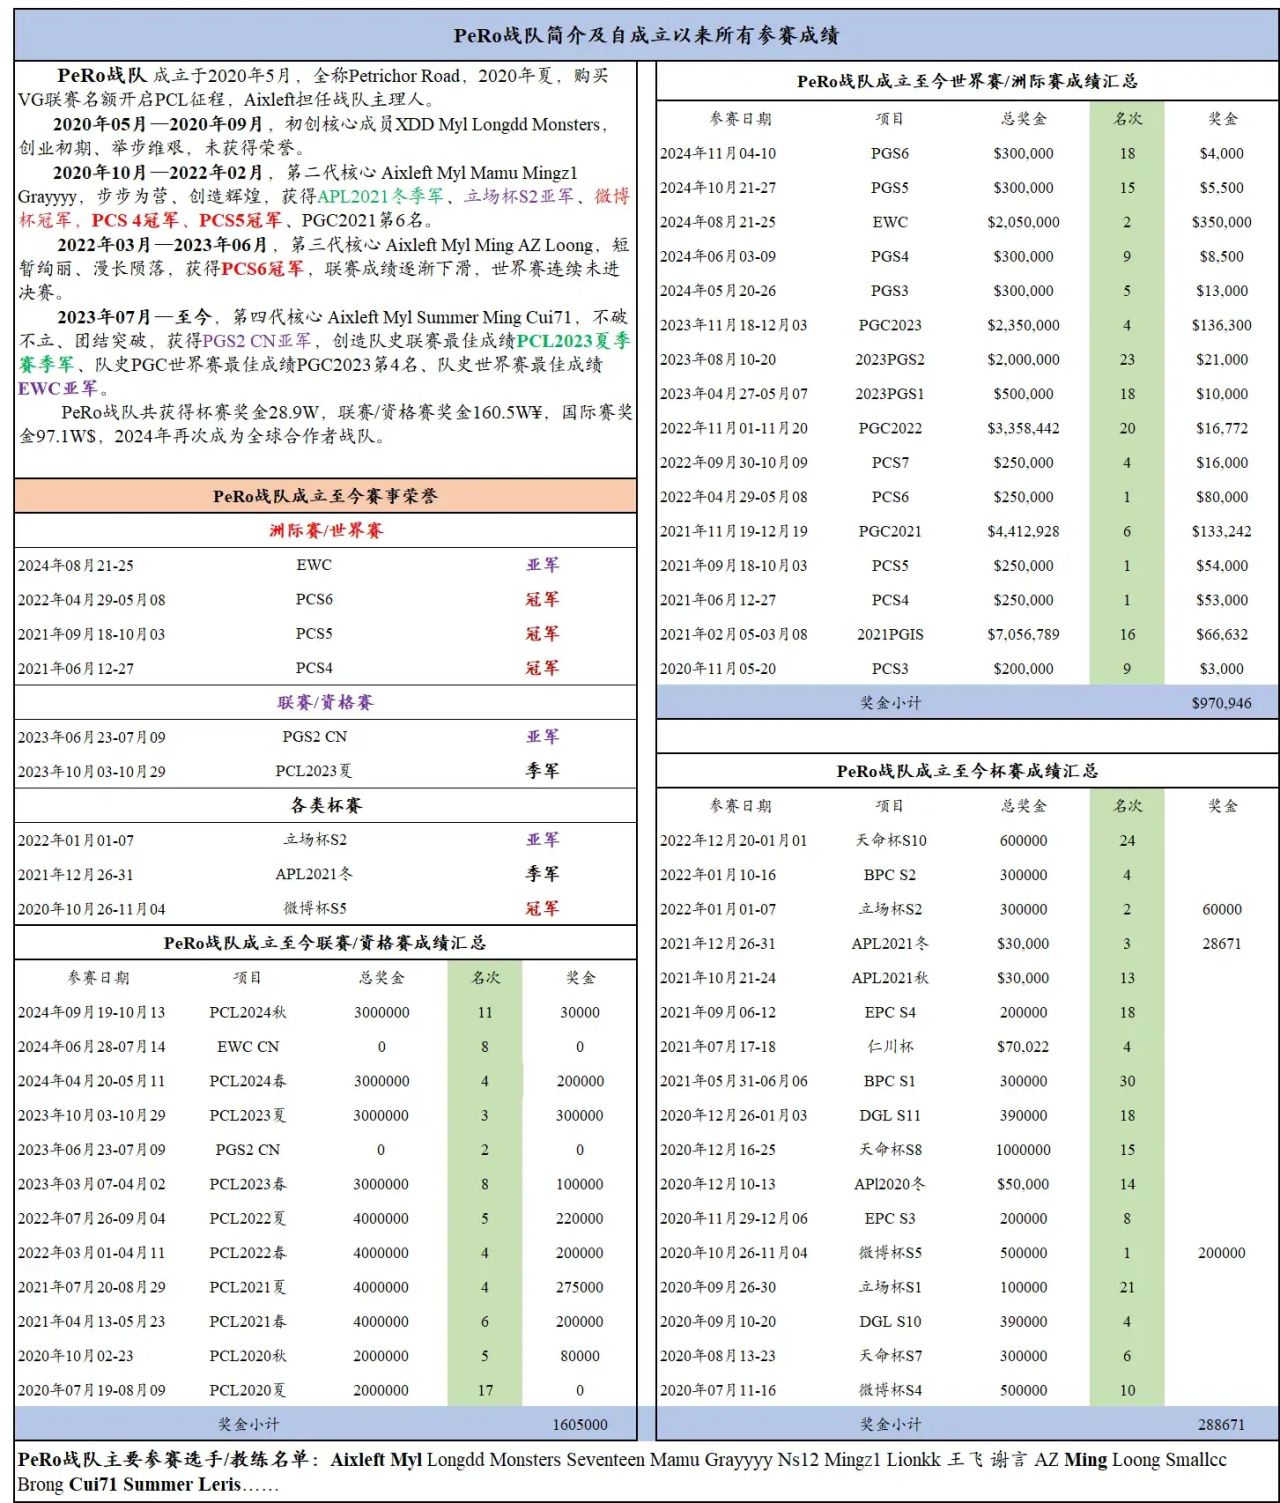This screenshot has height=1503, width=1280.
Task: Click the PGC2023 entry in world events table
Action: (x=890, y=325)
